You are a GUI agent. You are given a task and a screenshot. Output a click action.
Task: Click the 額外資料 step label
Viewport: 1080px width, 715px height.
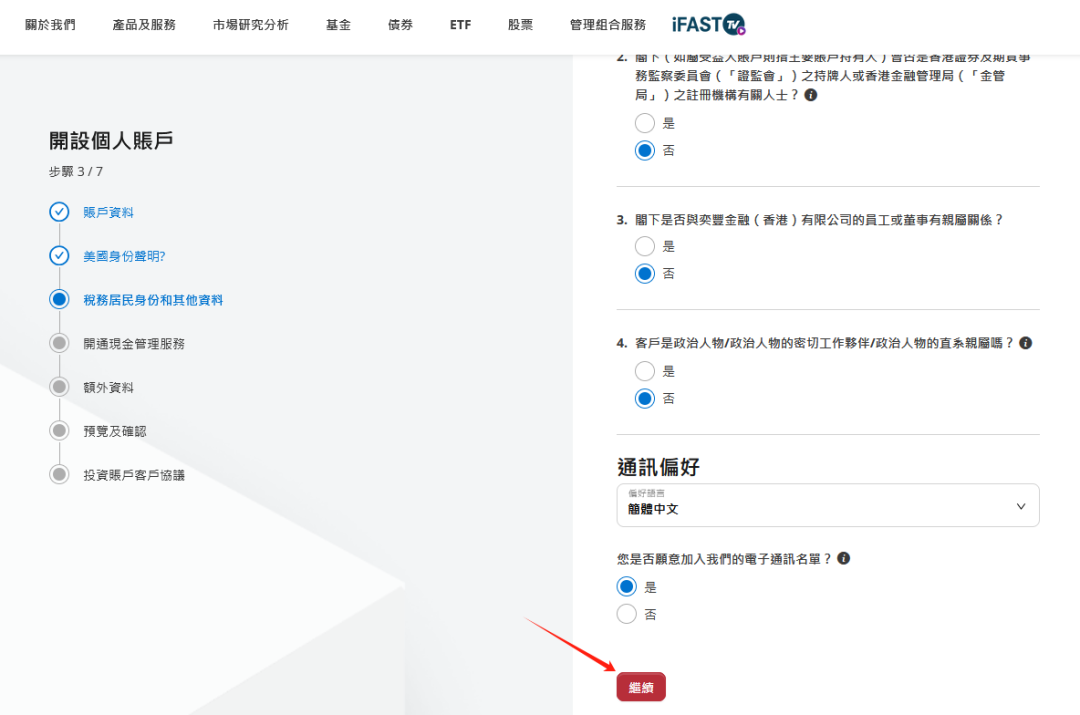click(x=108, y=387)
